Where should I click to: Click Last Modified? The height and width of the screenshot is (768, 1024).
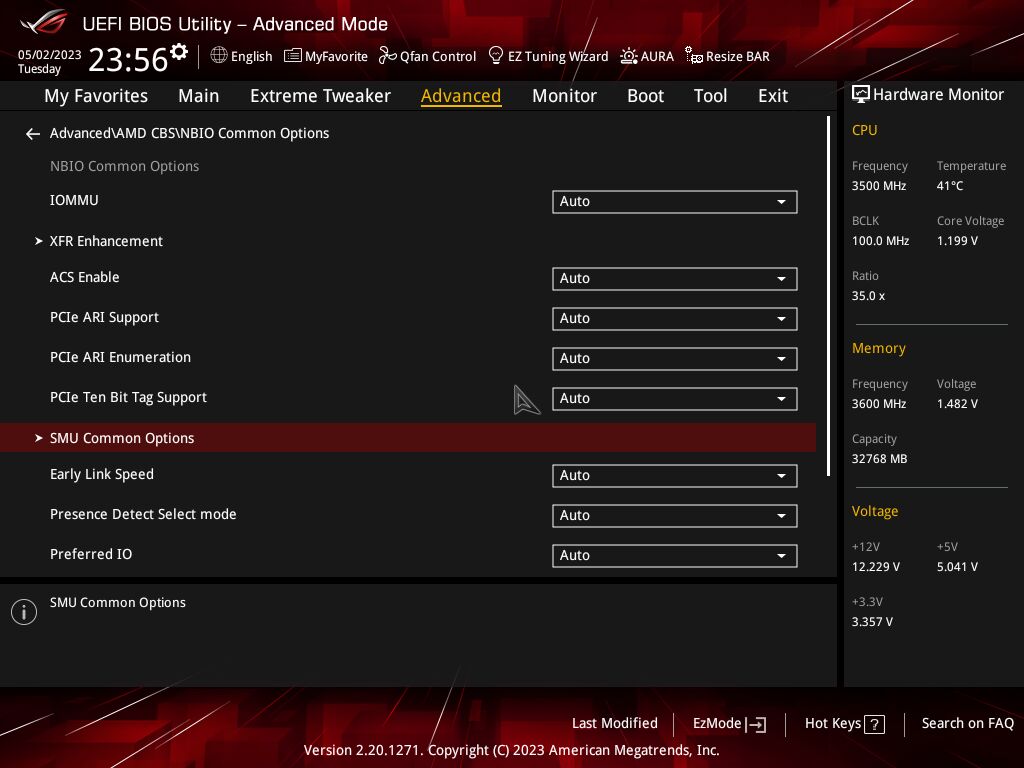point(615,724)
